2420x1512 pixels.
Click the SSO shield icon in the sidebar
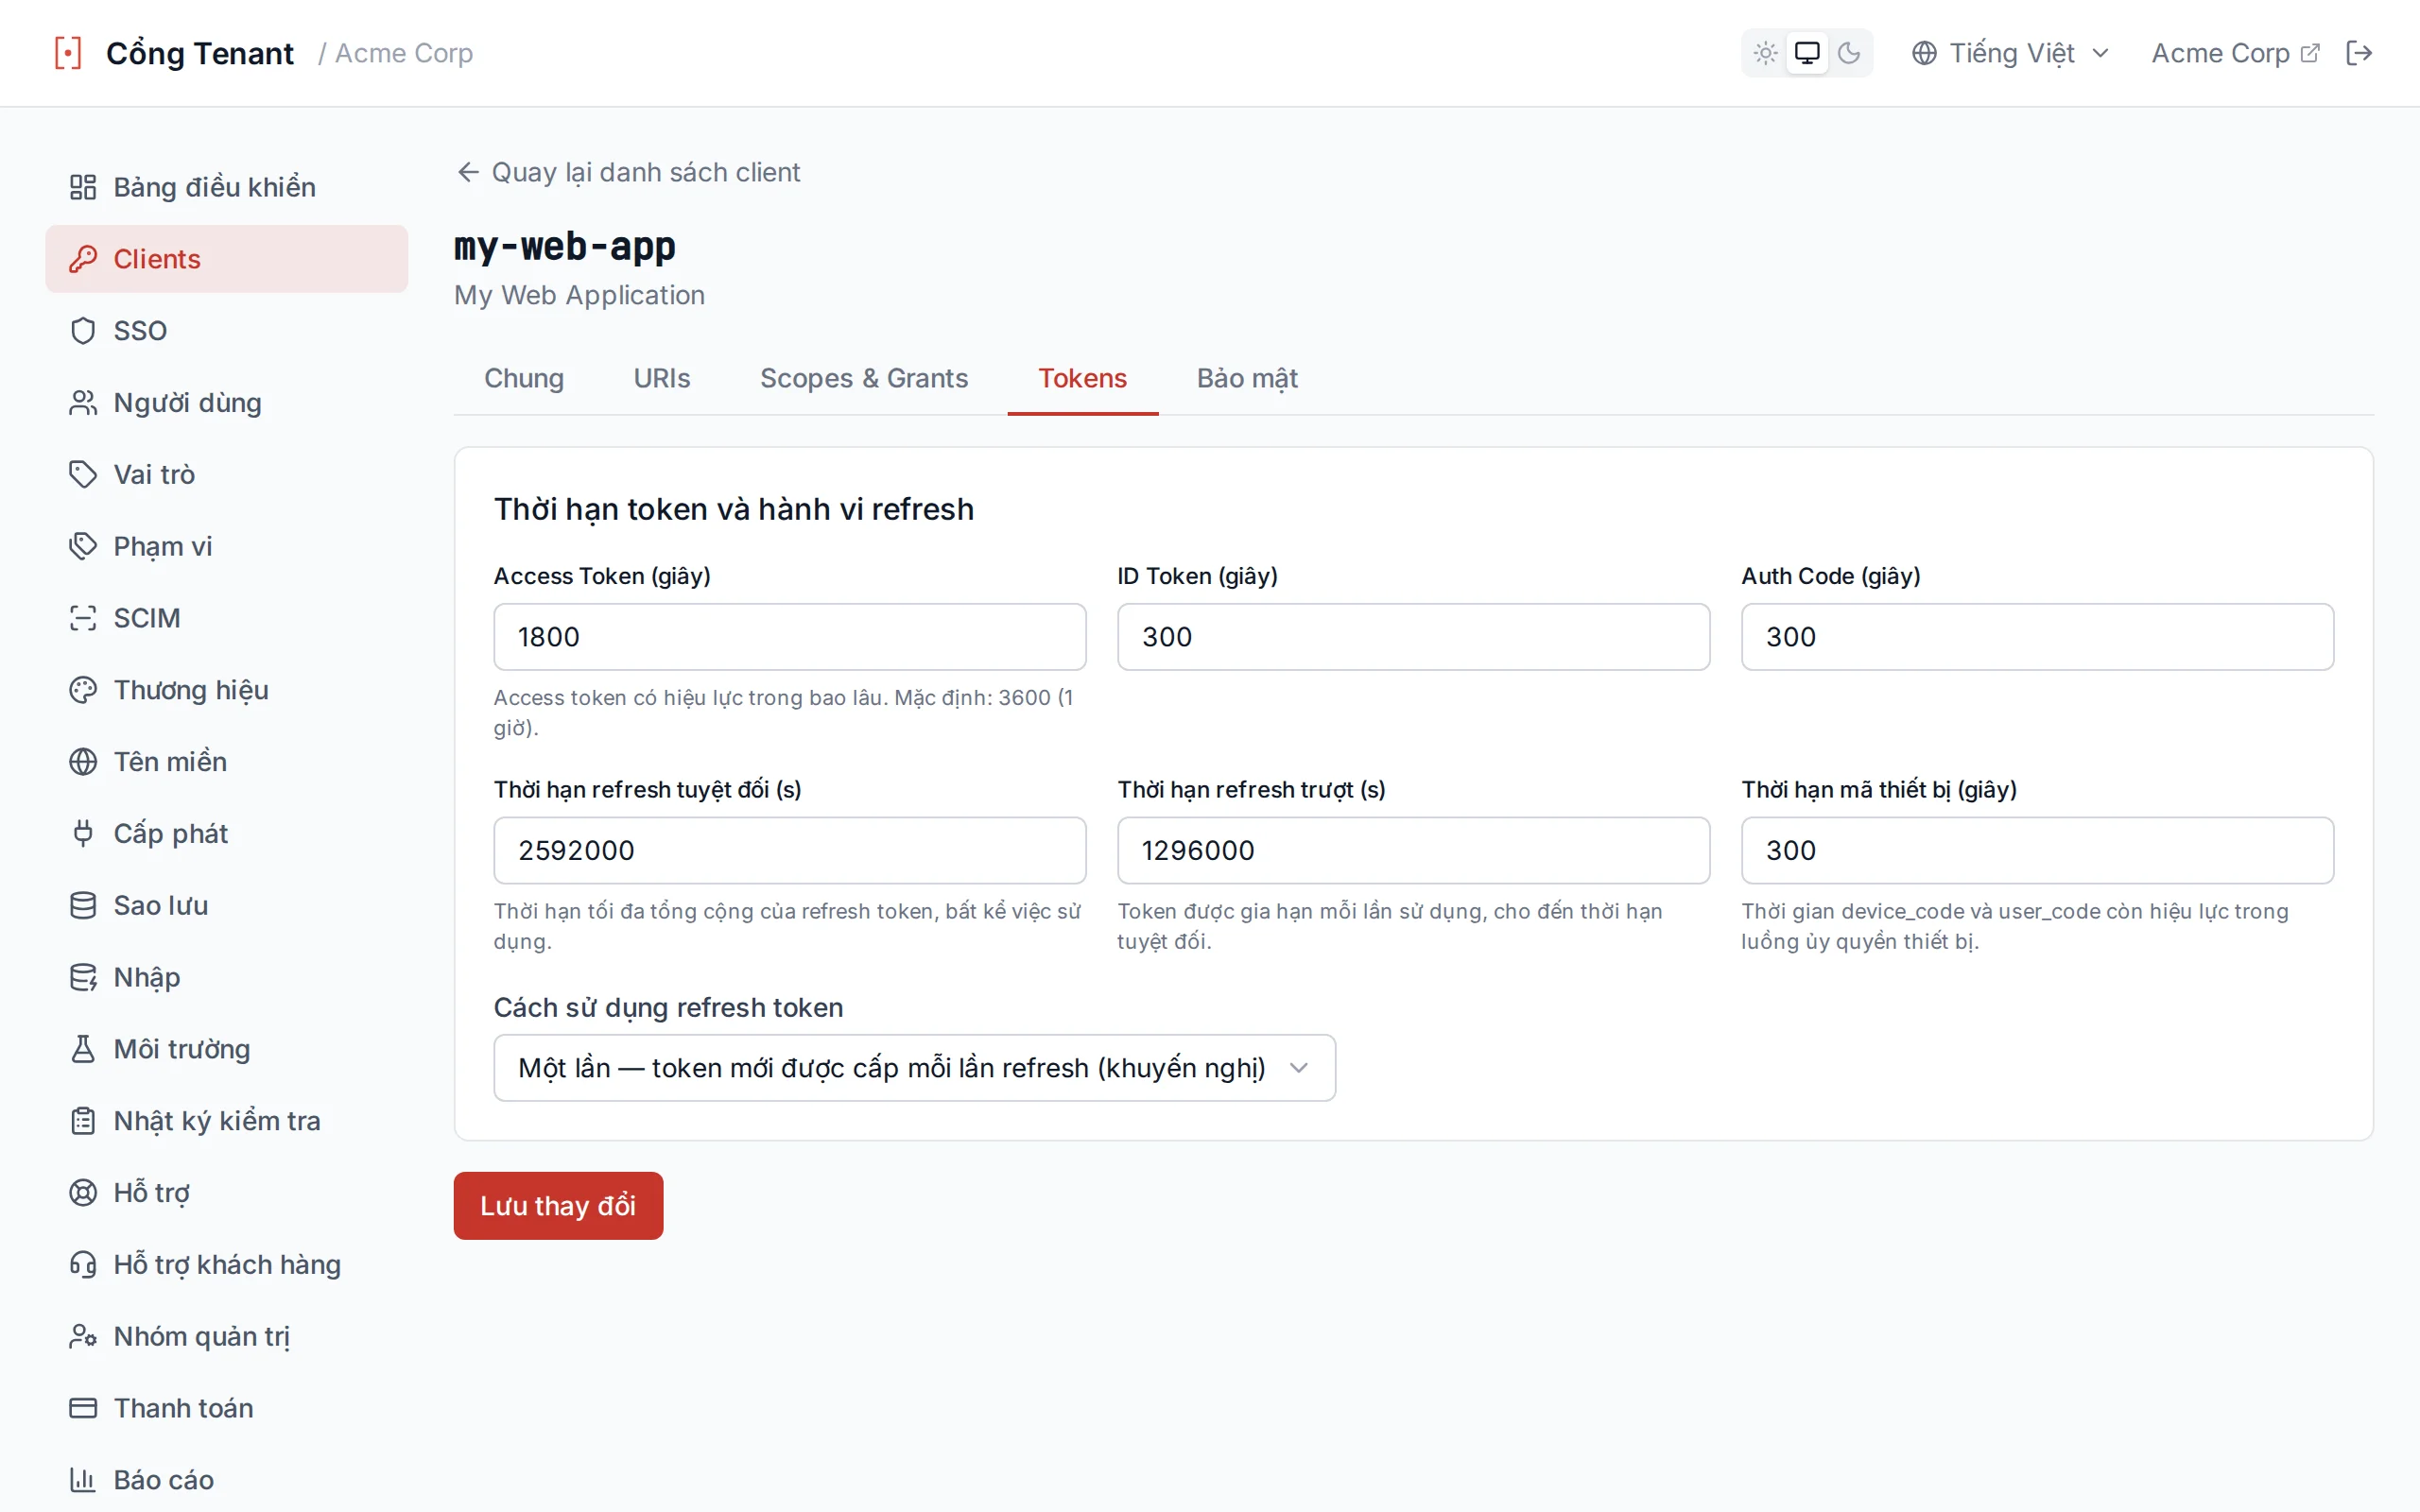coord(83,331)
